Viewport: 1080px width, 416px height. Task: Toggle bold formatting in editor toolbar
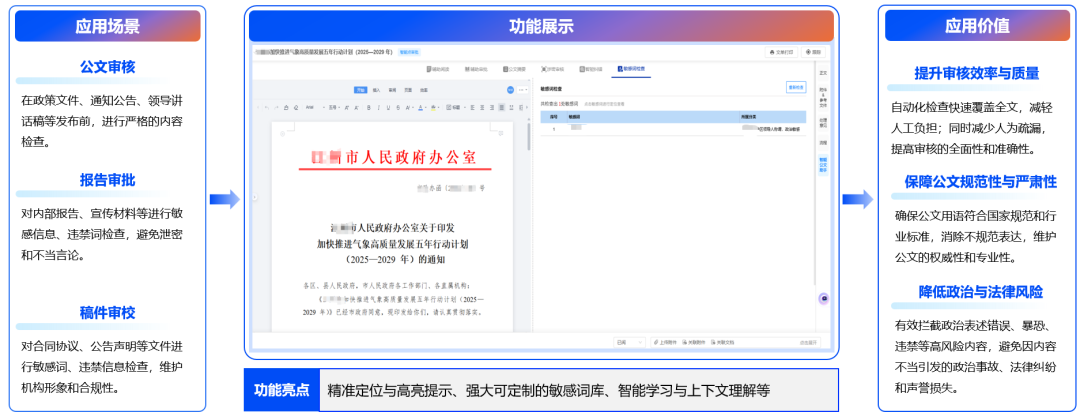coord(368,107)
